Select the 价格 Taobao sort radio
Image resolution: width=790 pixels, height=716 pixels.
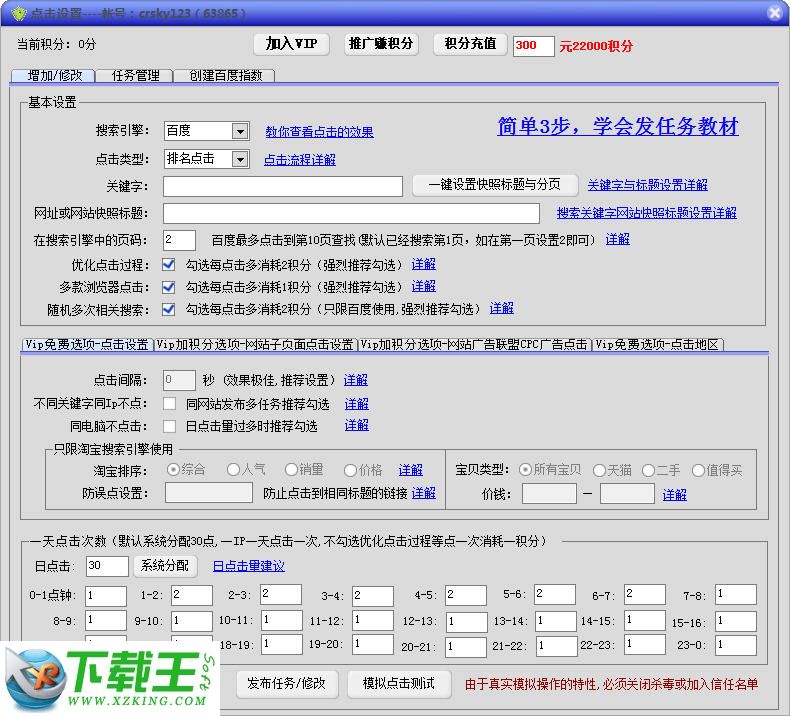tap(350, 471)
